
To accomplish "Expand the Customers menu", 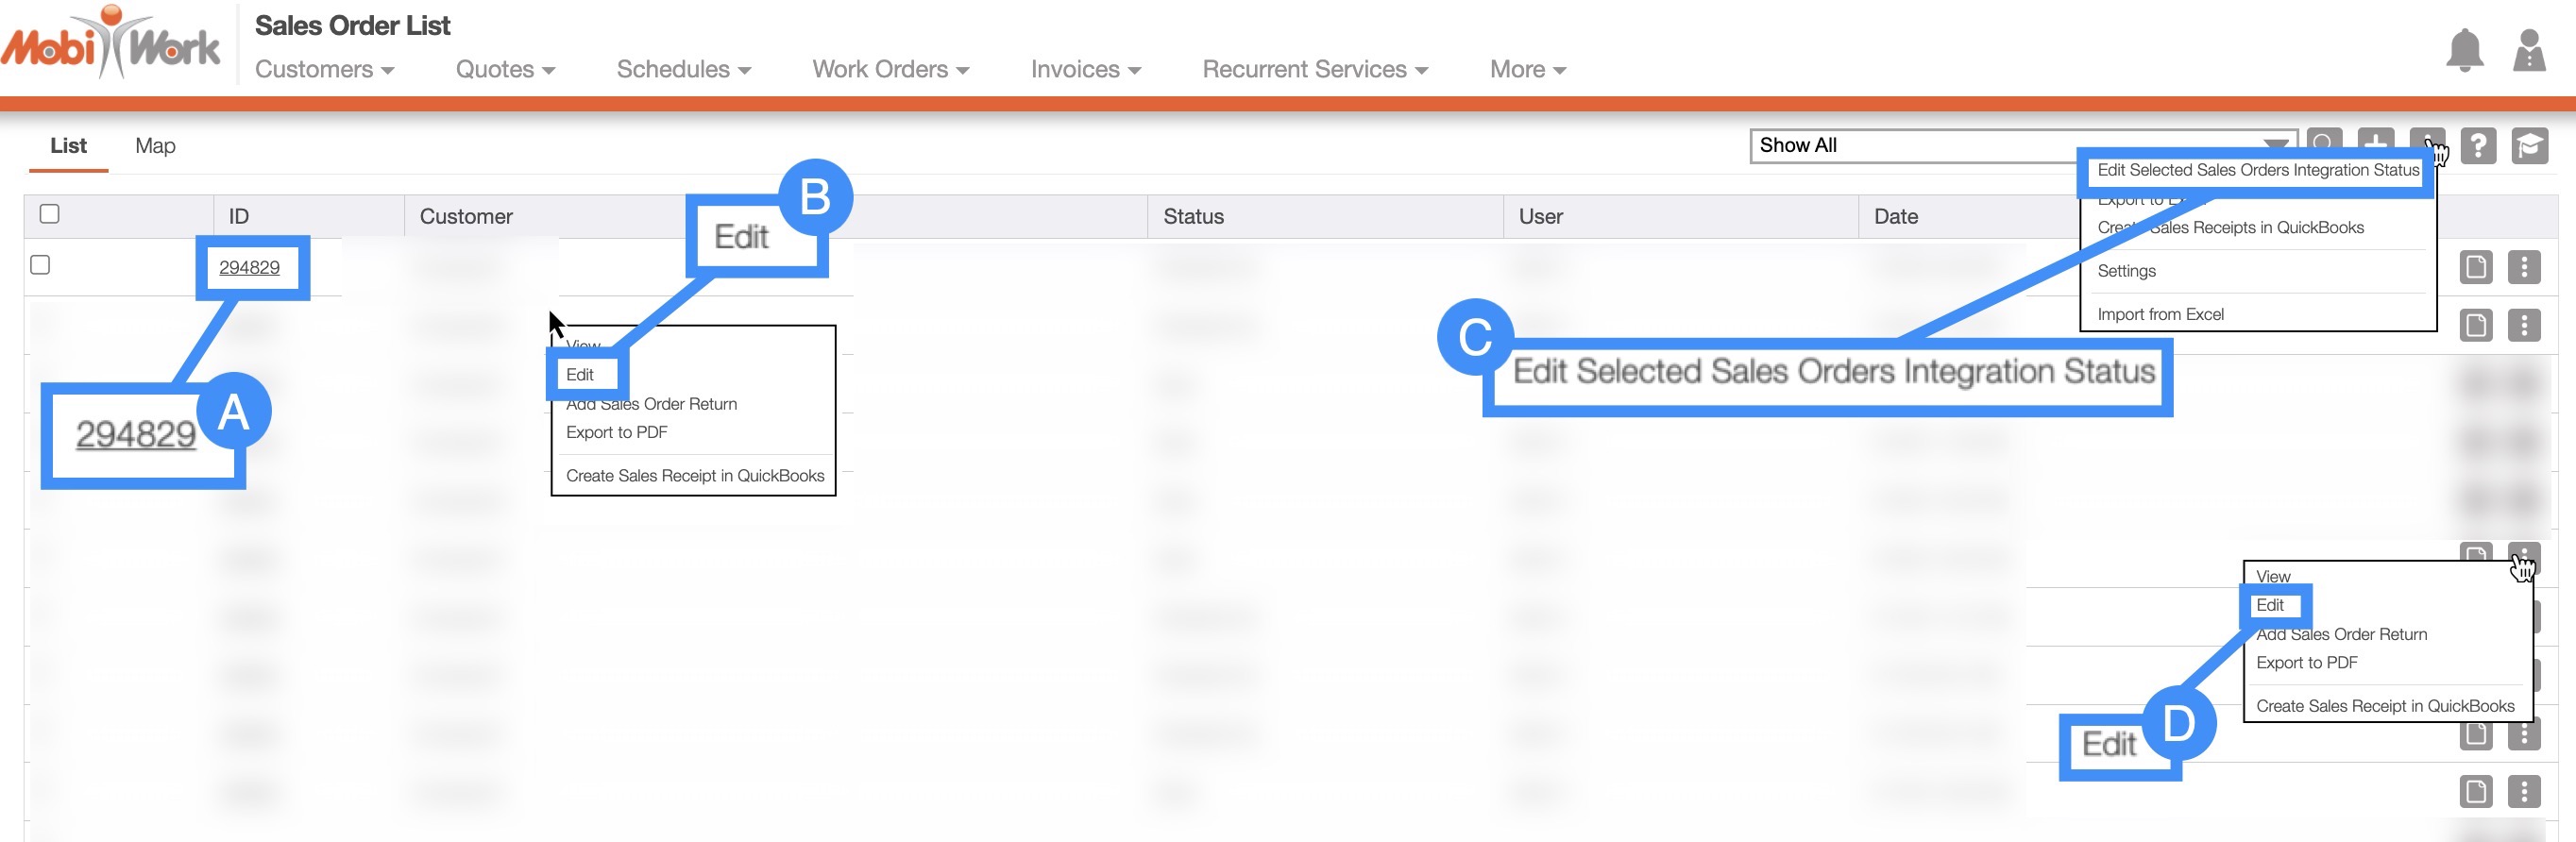I will (x=324, y=69).
